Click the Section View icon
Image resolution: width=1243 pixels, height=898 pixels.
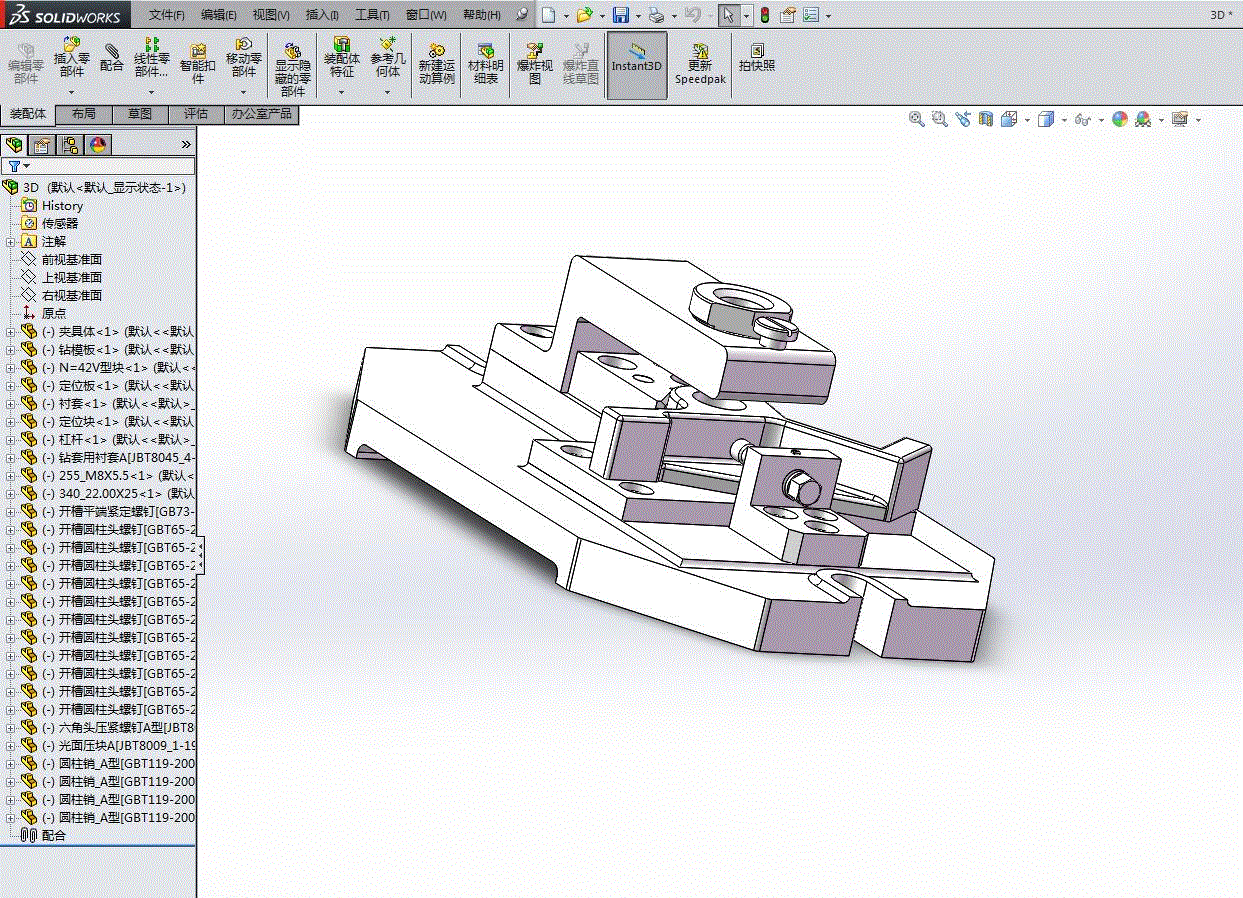pos(986,119)
